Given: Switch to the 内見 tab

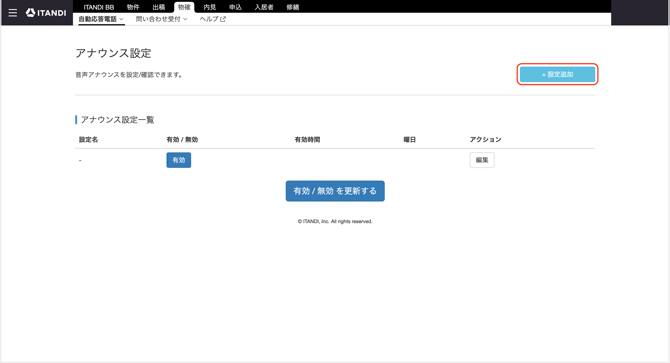Looking at the screenshot, I should coord(210,7).
